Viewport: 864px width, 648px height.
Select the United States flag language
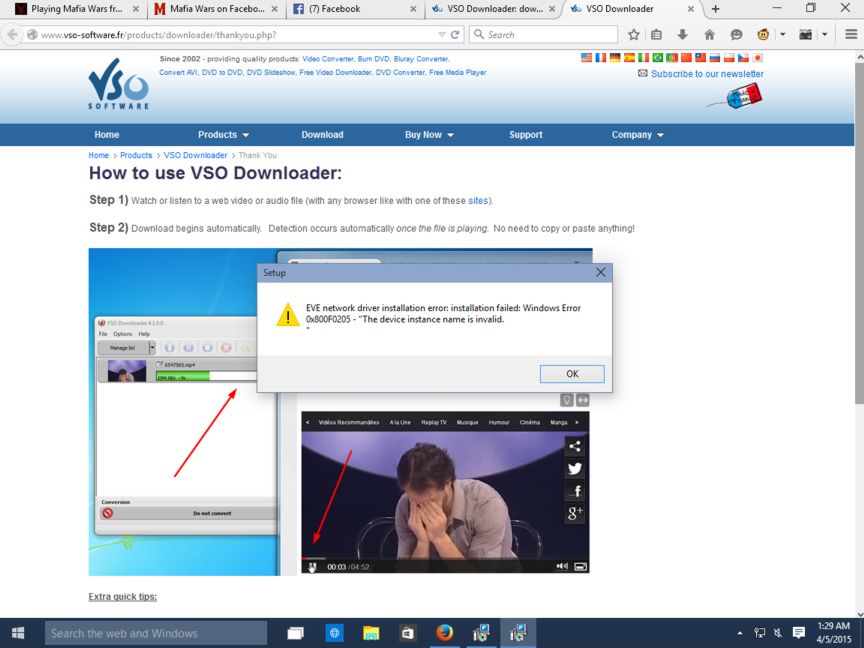(586, 57)
